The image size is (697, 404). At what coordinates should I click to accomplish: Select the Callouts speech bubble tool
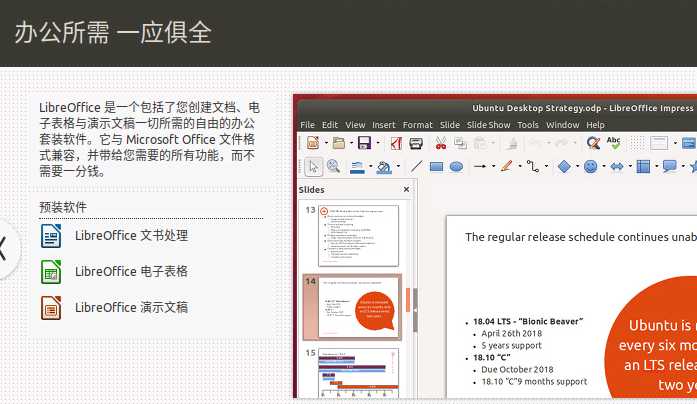pos(669,167)
